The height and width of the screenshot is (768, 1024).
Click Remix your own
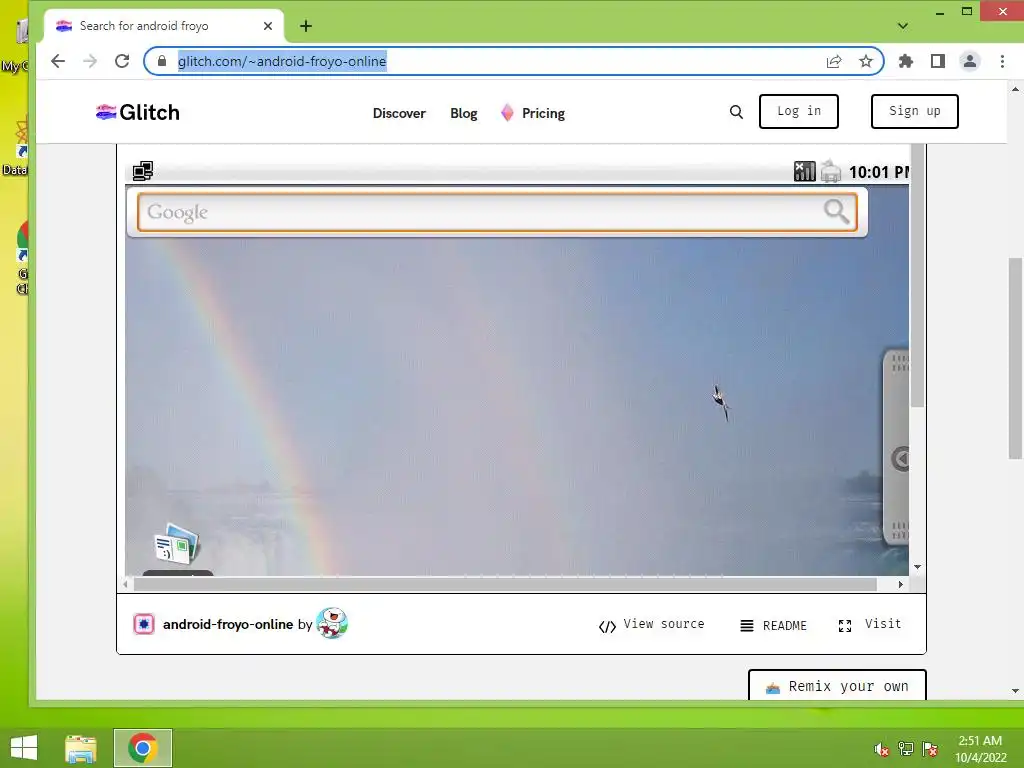[x=837, y=686]
